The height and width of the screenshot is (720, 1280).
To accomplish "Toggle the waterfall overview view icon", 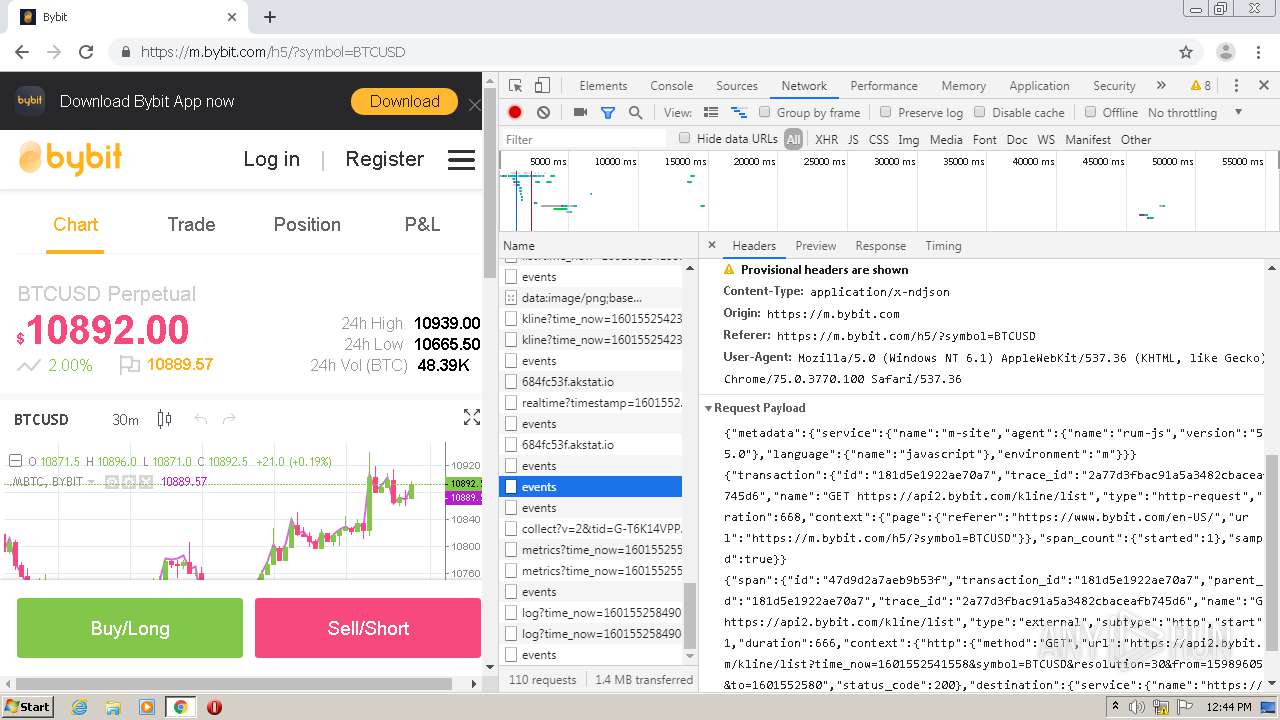I will click(739, 113).
